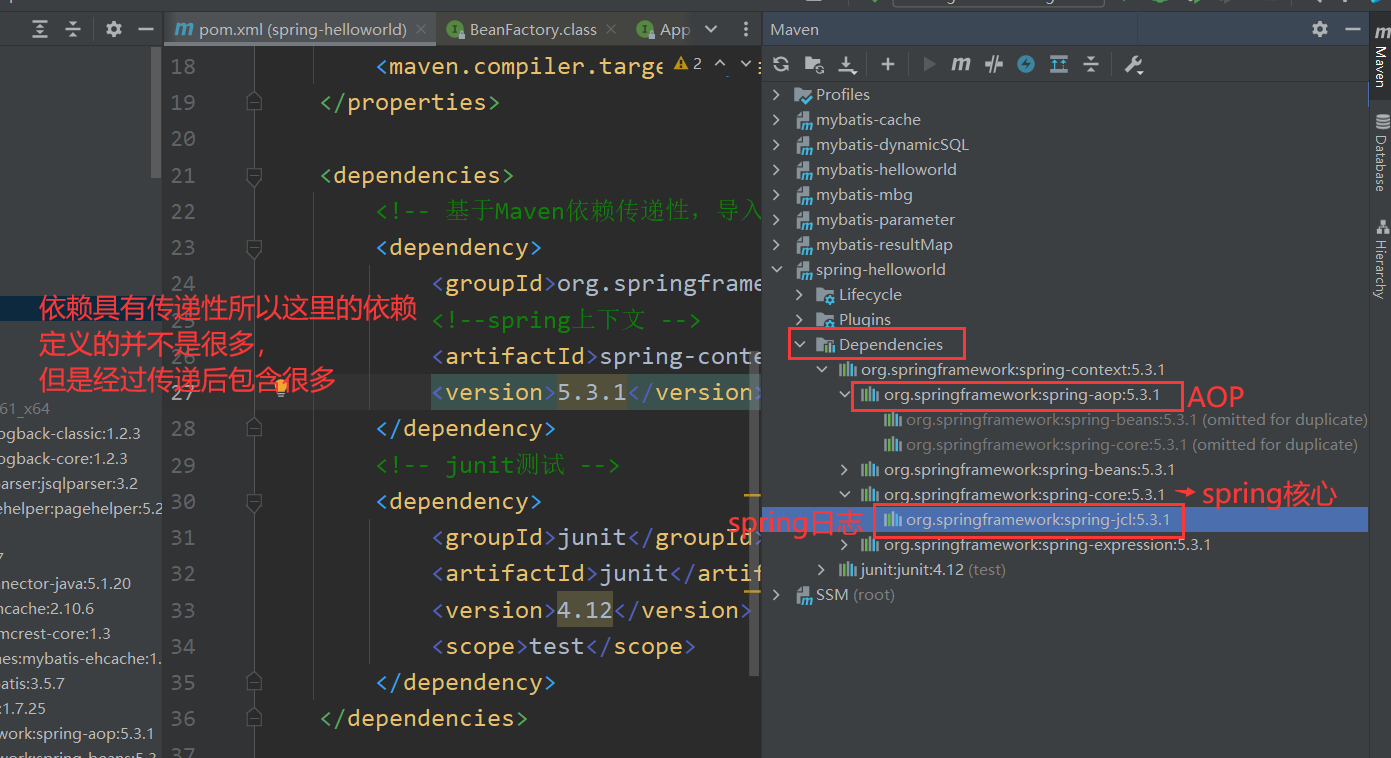Show hidden editor tabs dropdown
Image resolution: width=1391 pixels, height=758 pixels.
click(711, 30)
